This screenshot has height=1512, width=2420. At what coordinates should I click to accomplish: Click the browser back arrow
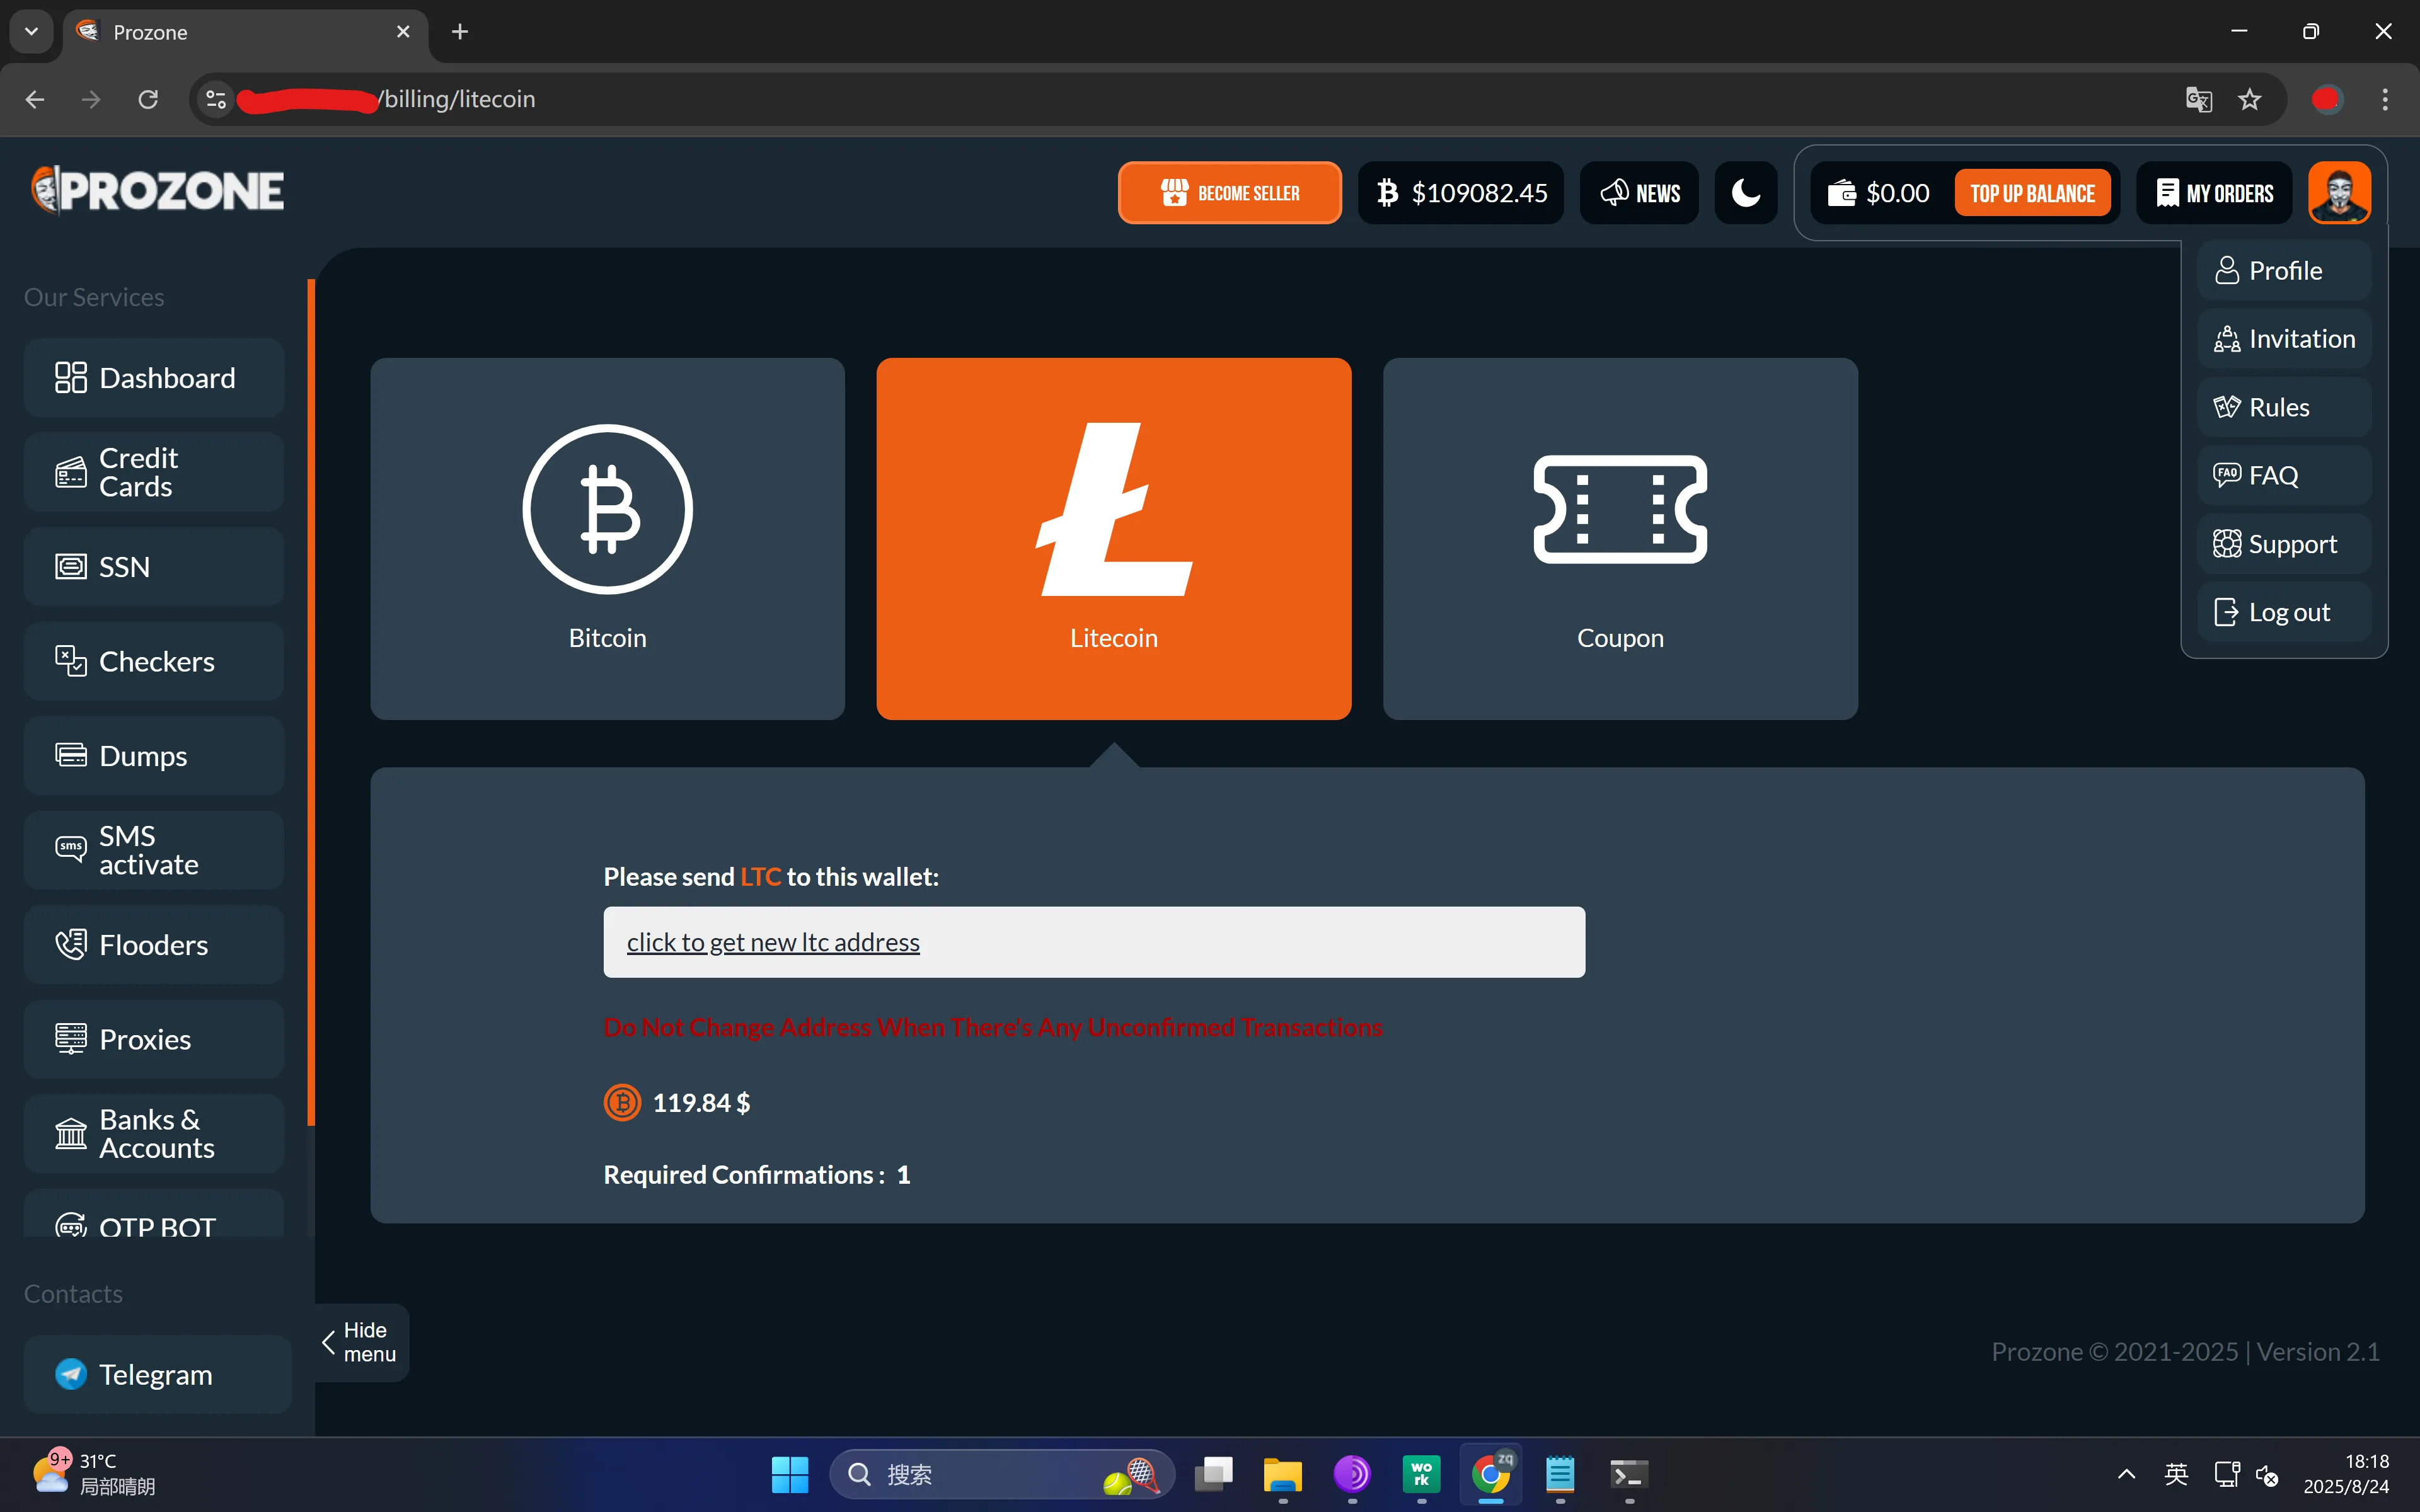click(35, 99)
